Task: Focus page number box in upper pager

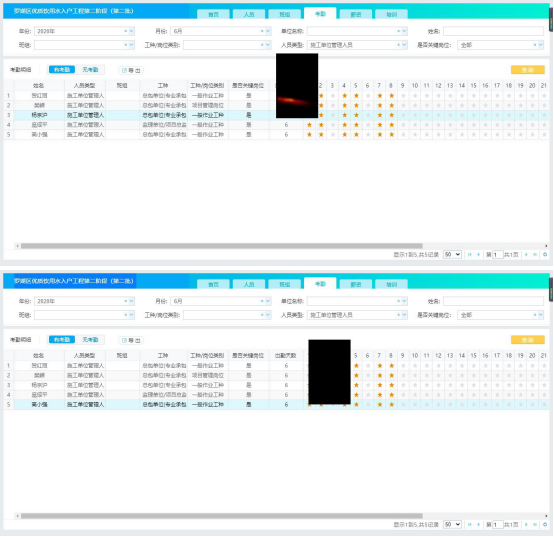Action: coord(497,254)
